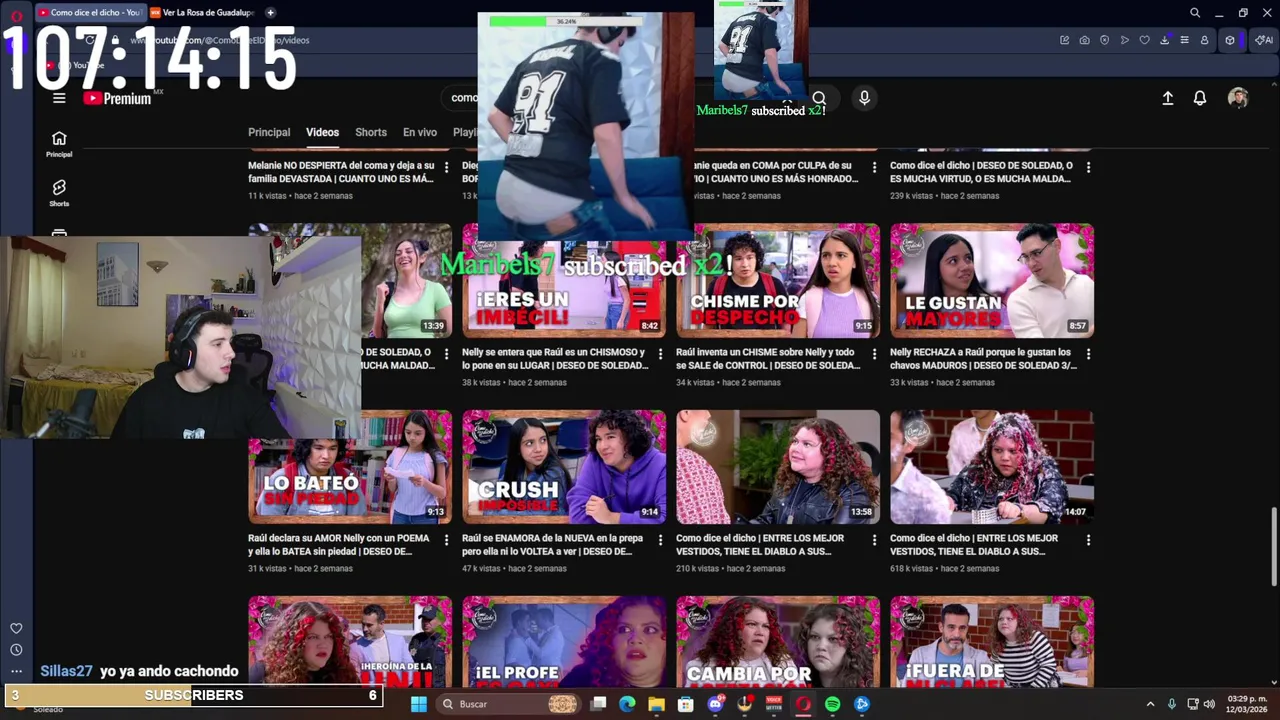Click the YouTube upload/create icon

click(x=1167, y=98)
